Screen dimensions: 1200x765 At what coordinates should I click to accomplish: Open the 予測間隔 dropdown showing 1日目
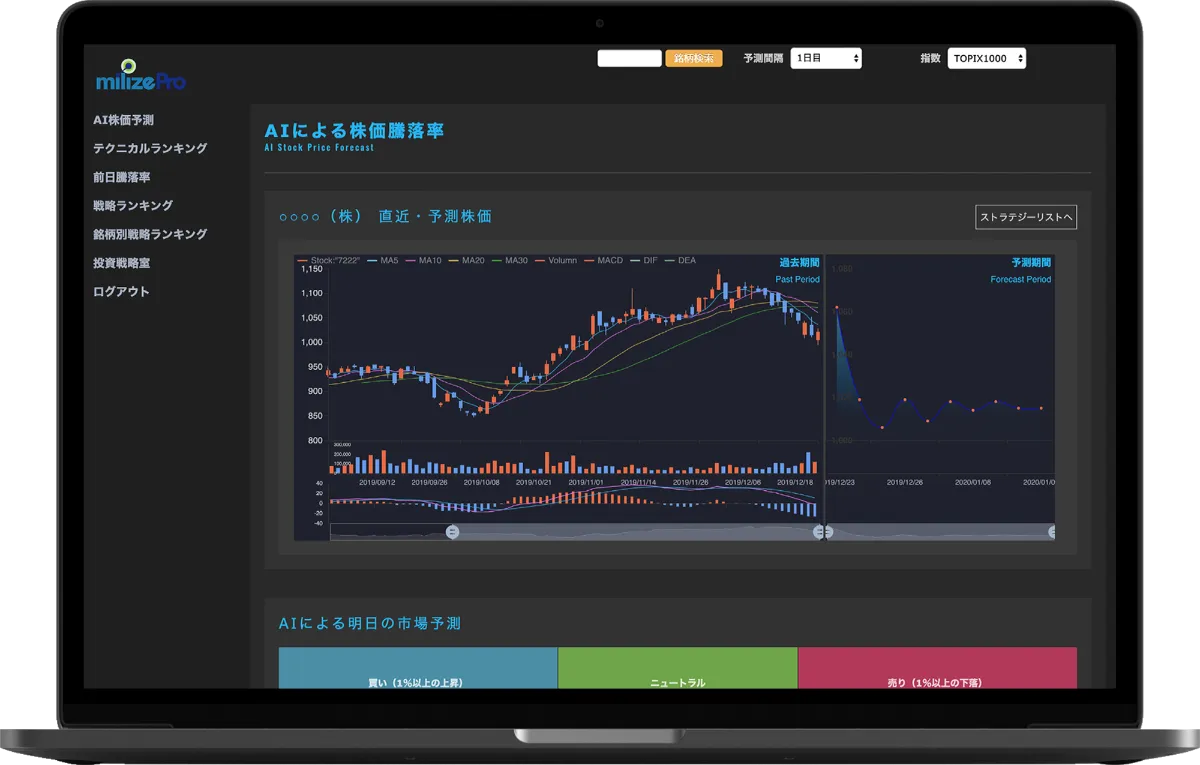pos(826,59)
